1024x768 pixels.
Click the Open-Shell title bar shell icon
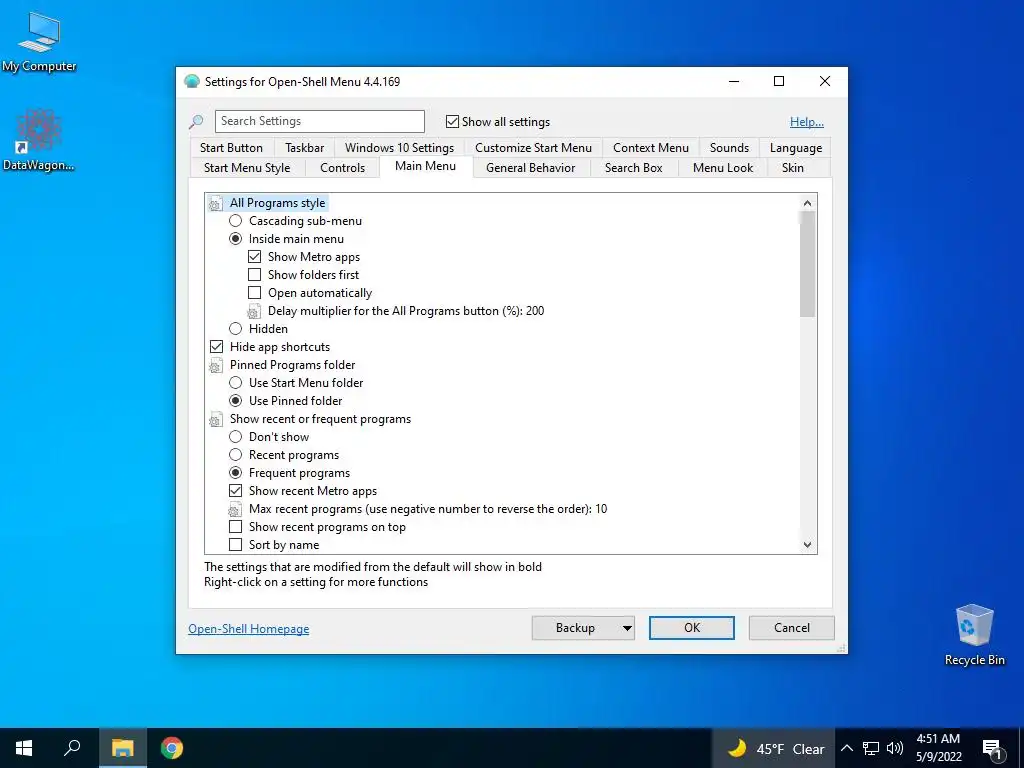coord(191,82)
